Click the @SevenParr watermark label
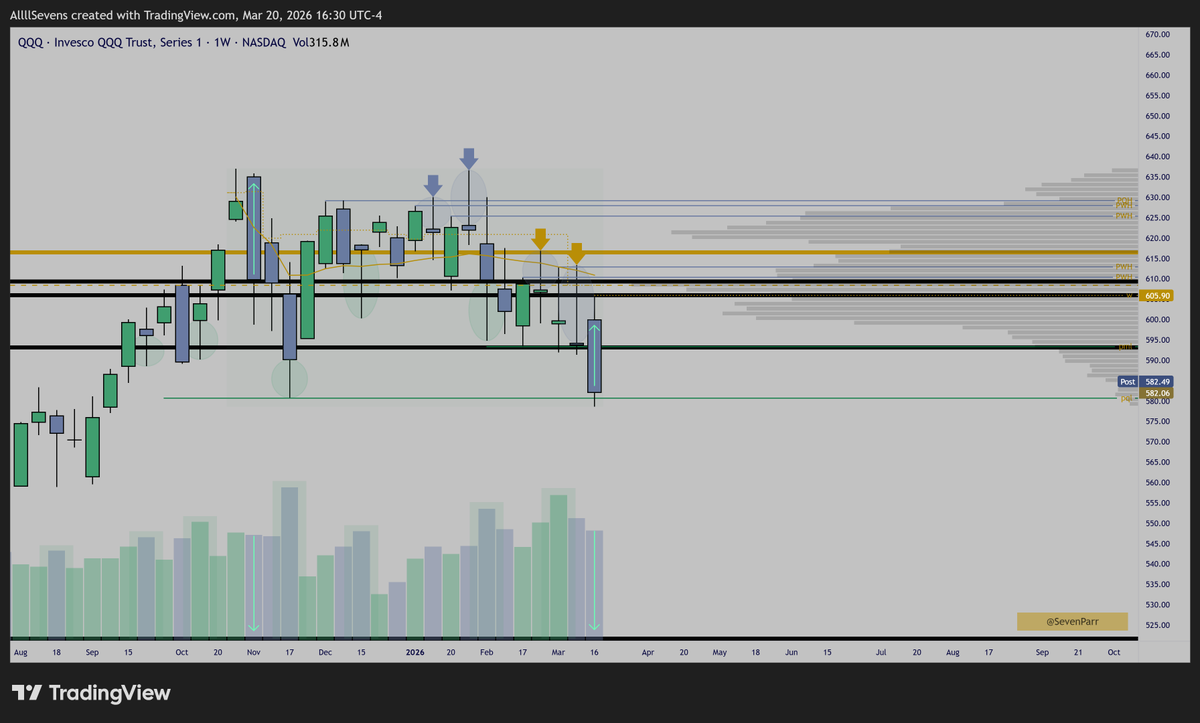This screenshot has height=723, width=1200. [x=1072, y=621]
